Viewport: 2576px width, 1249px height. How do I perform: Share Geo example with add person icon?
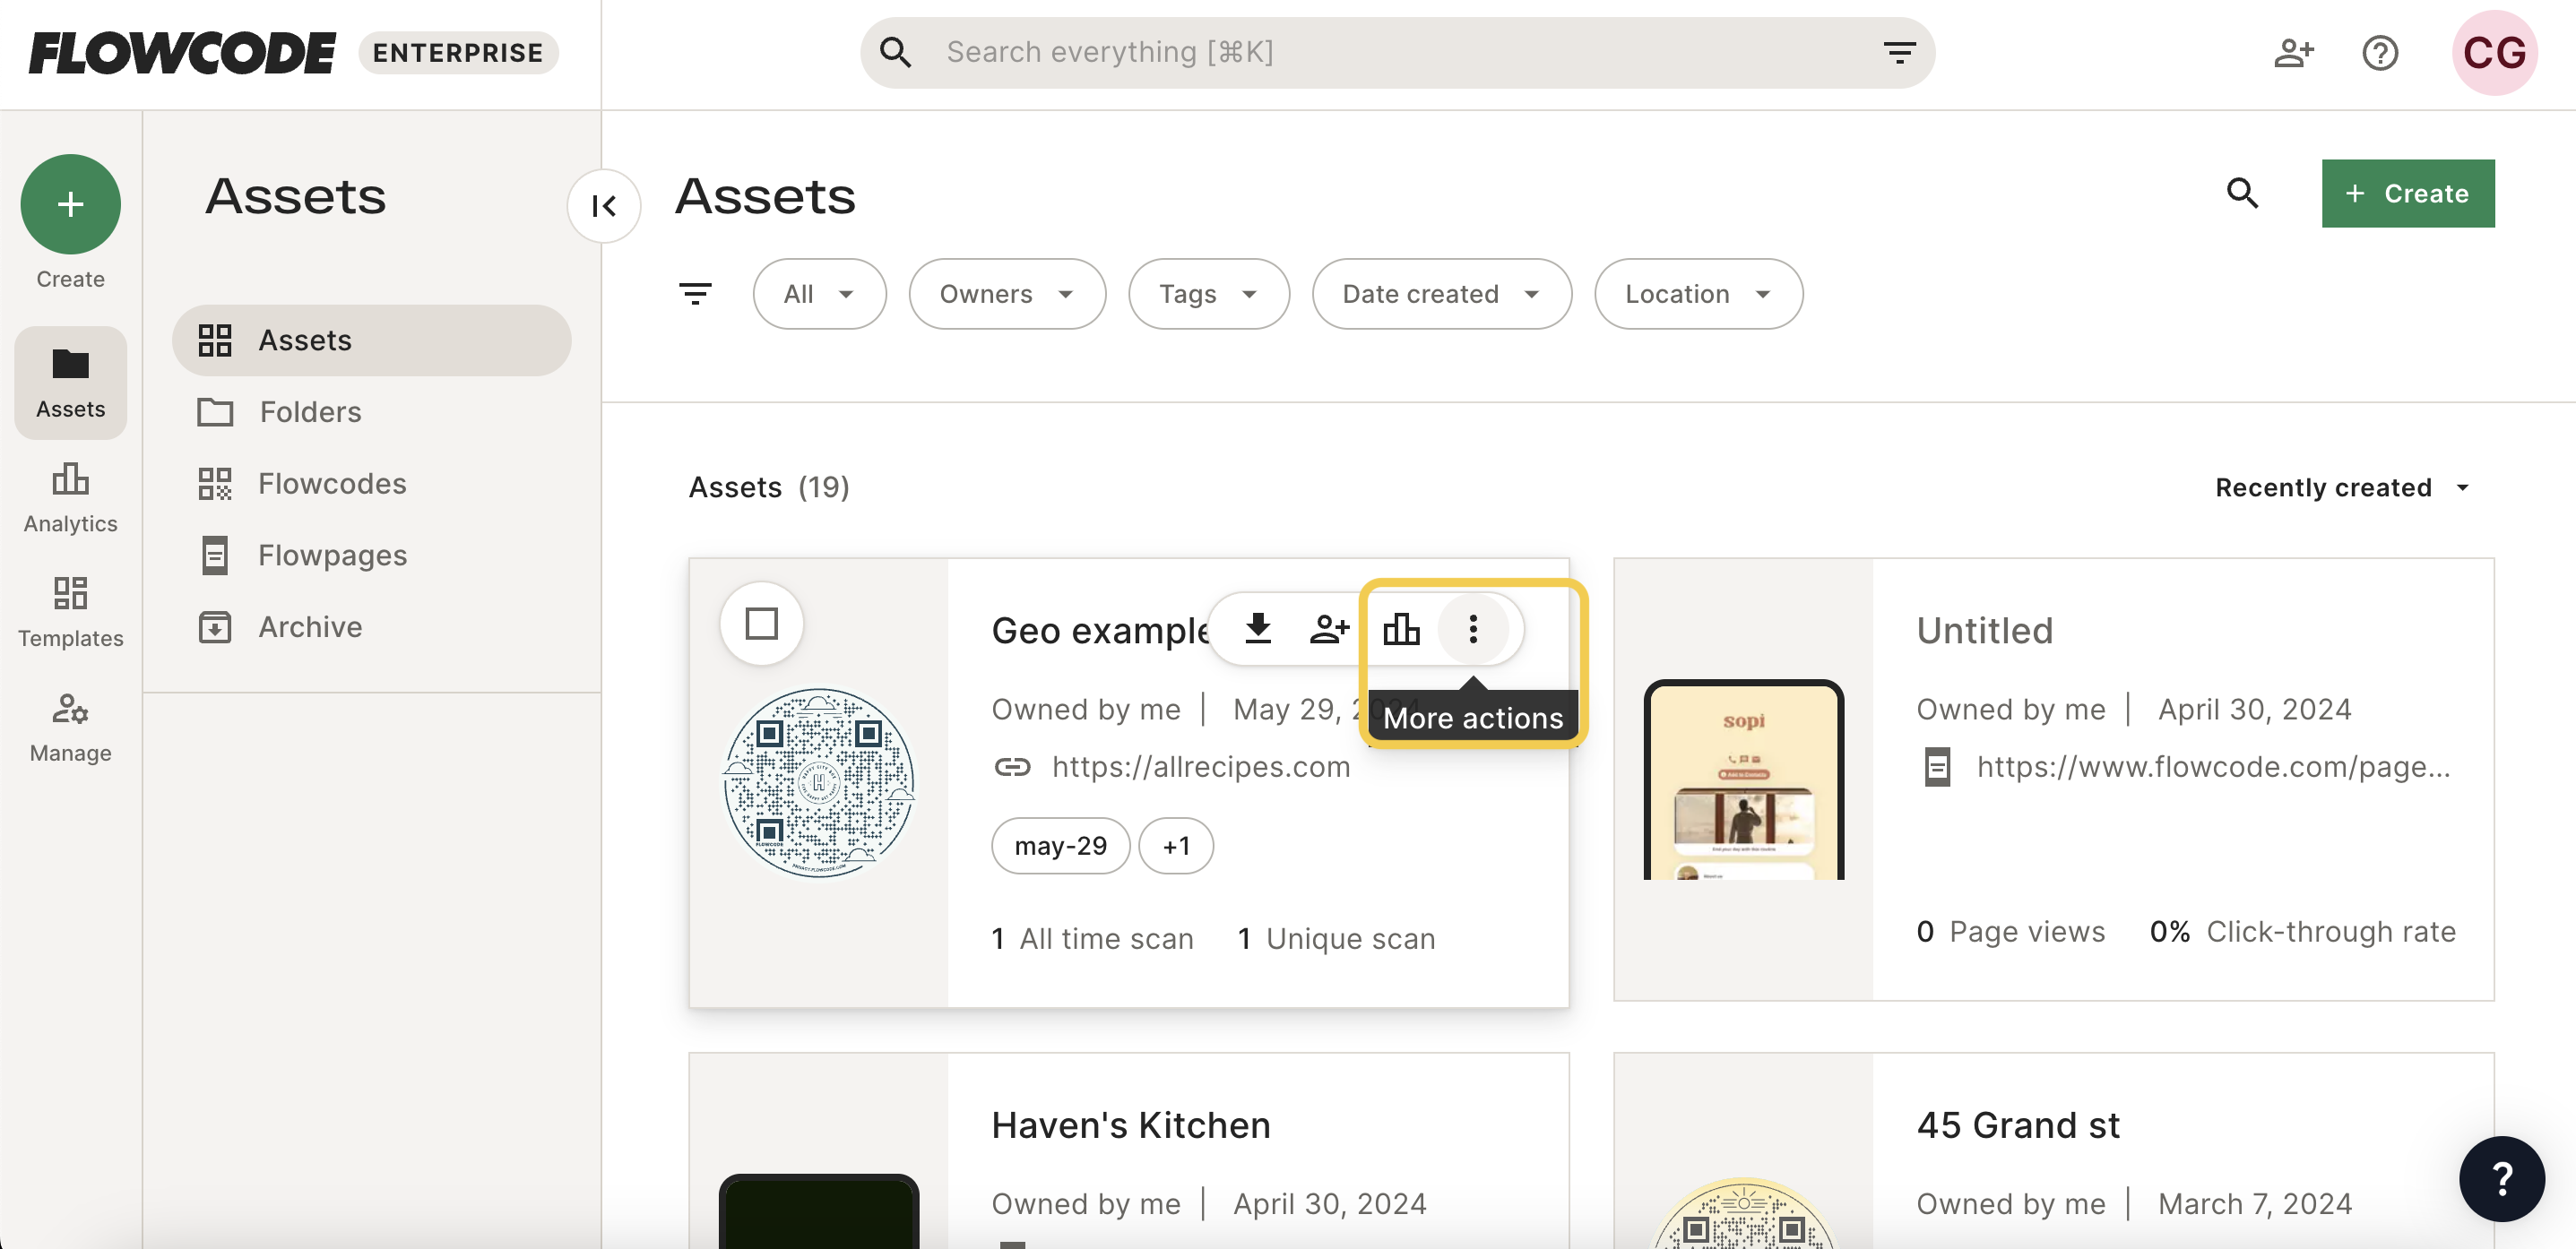pos(1329,629)
